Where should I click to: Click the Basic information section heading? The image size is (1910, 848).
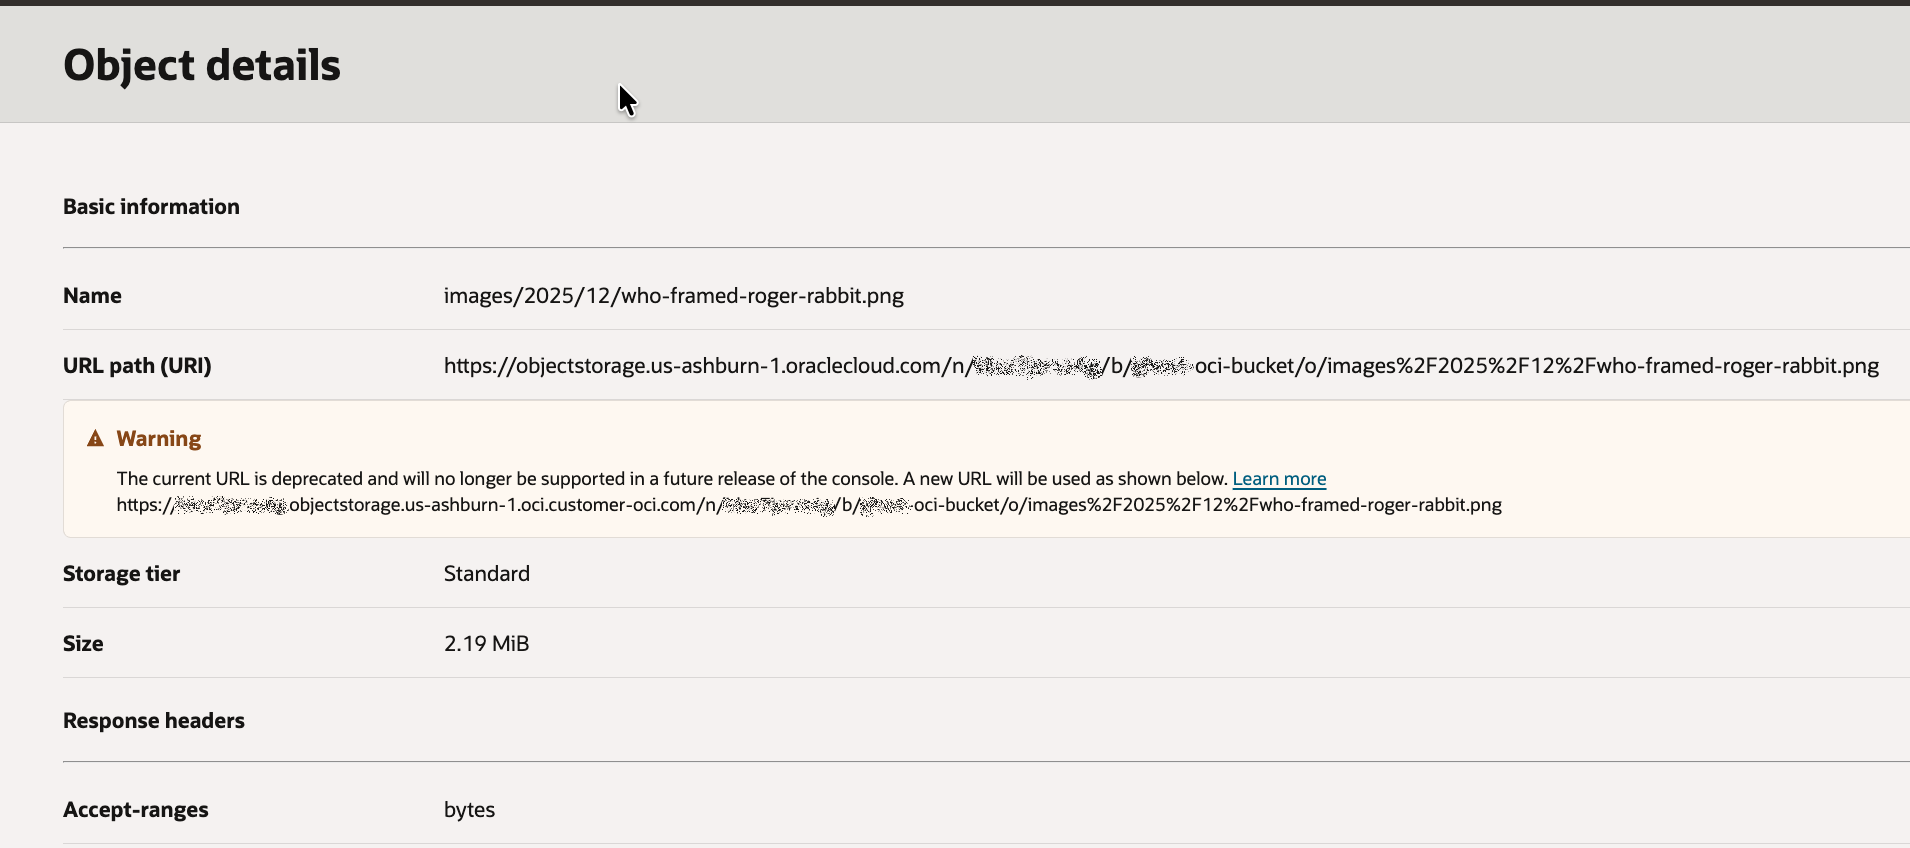(x=151, y=207)
